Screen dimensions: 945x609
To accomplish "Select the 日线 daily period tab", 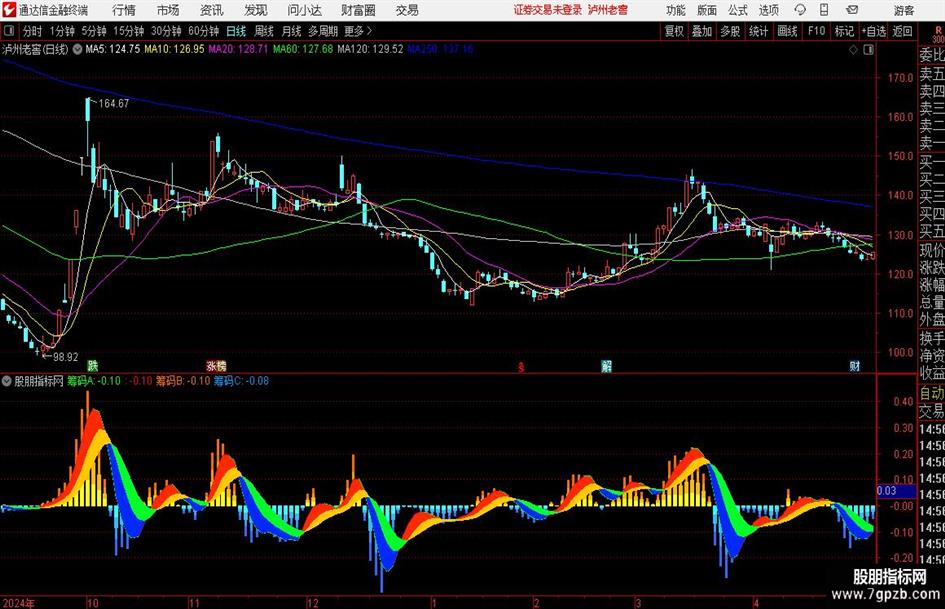I will tap(236, 31).
